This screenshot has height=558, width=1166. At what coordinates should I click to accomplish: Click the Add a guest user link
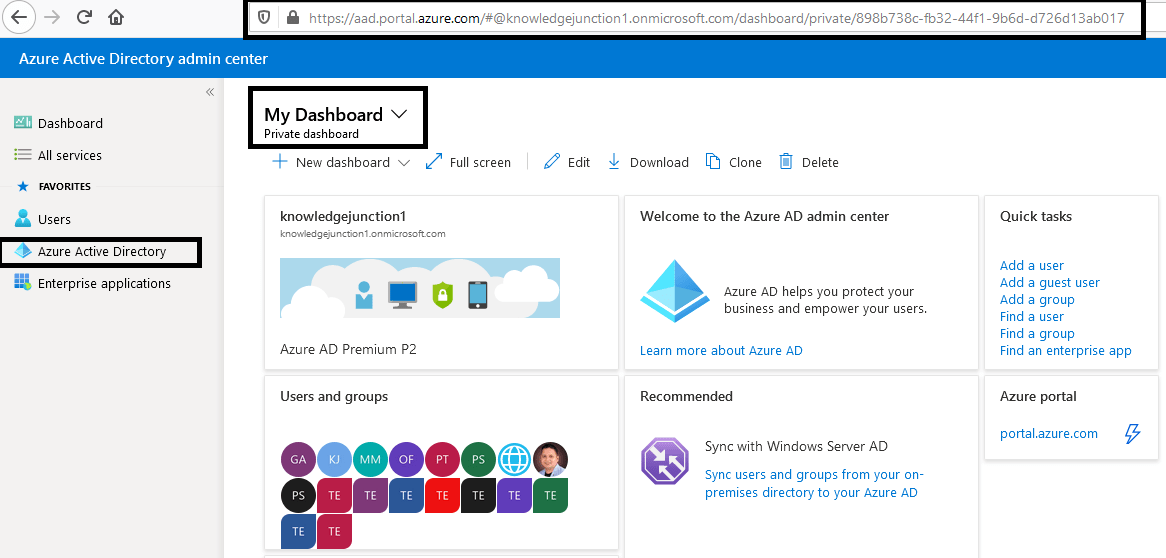click(1049, 282)
